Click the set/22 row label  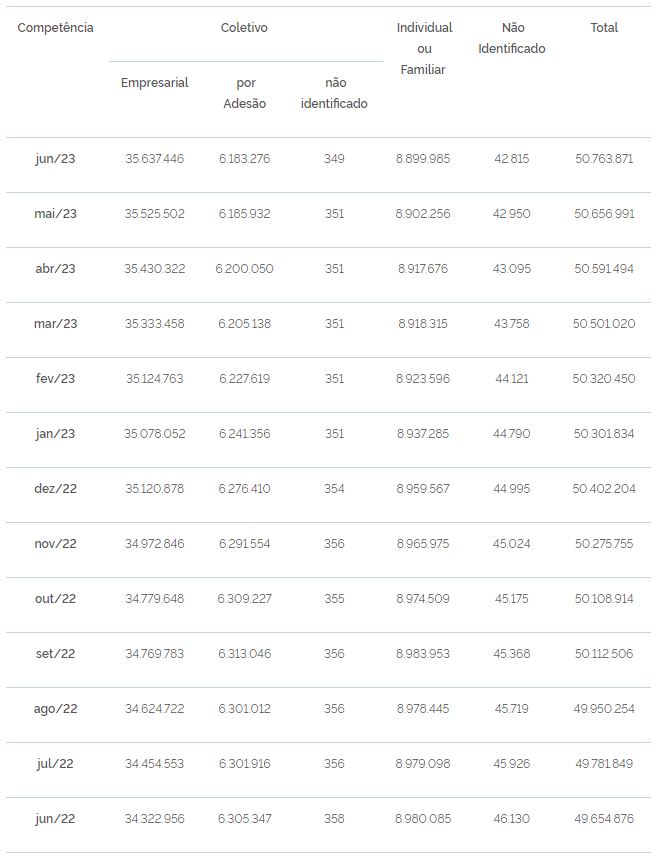[55, 653]
